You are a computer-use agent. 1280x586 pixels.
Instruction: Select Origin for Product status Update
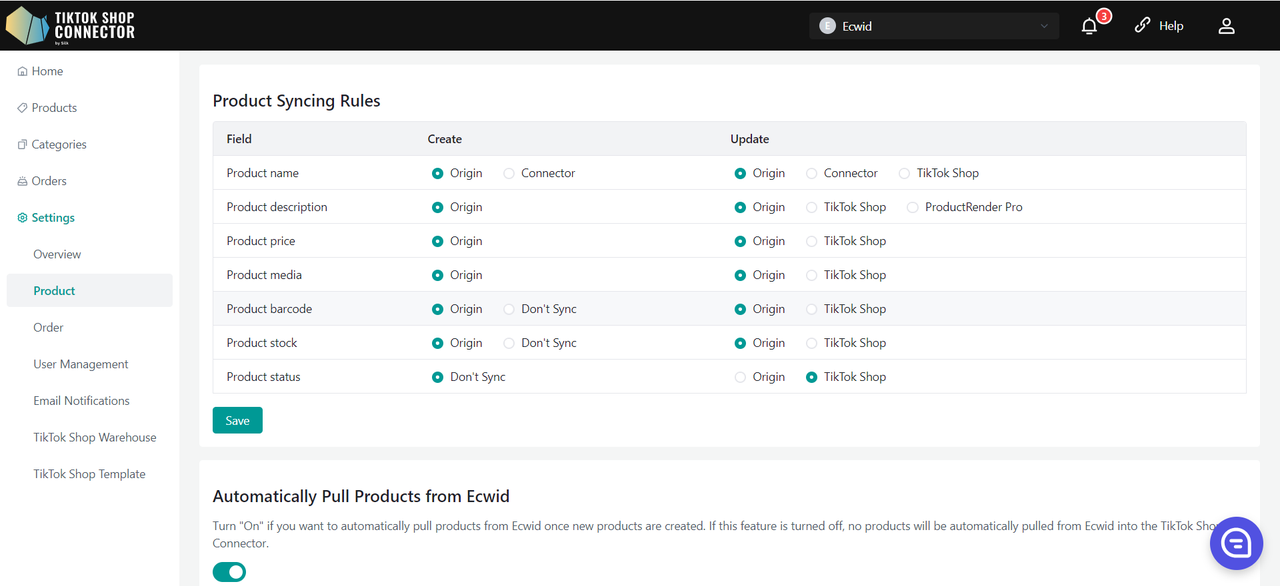(740, 377)
